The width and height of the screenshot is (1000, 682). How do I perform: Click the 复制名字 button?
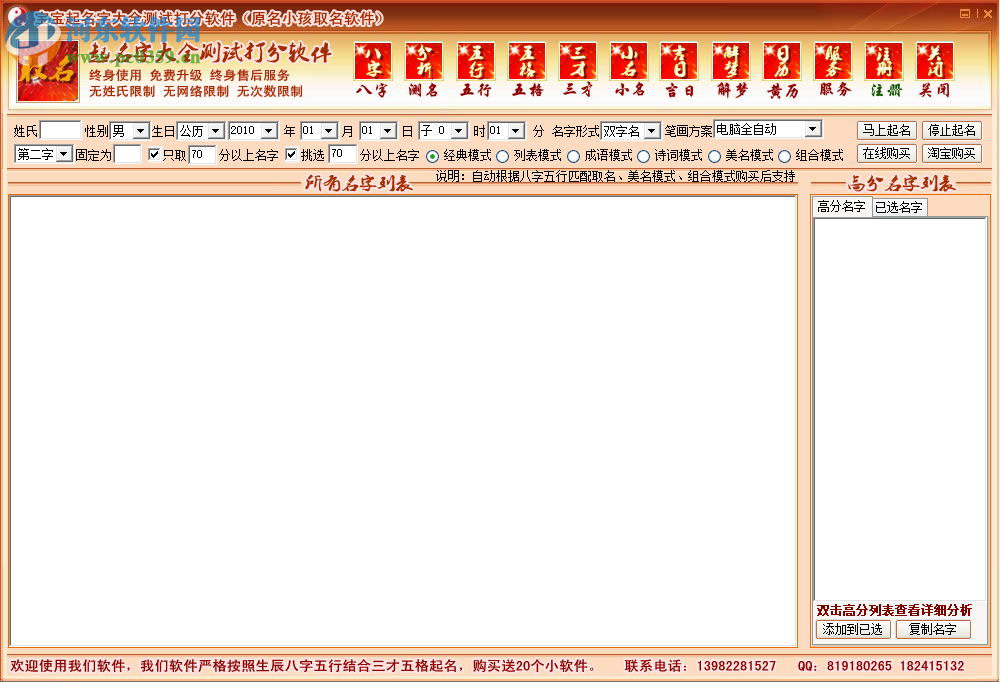933,629
